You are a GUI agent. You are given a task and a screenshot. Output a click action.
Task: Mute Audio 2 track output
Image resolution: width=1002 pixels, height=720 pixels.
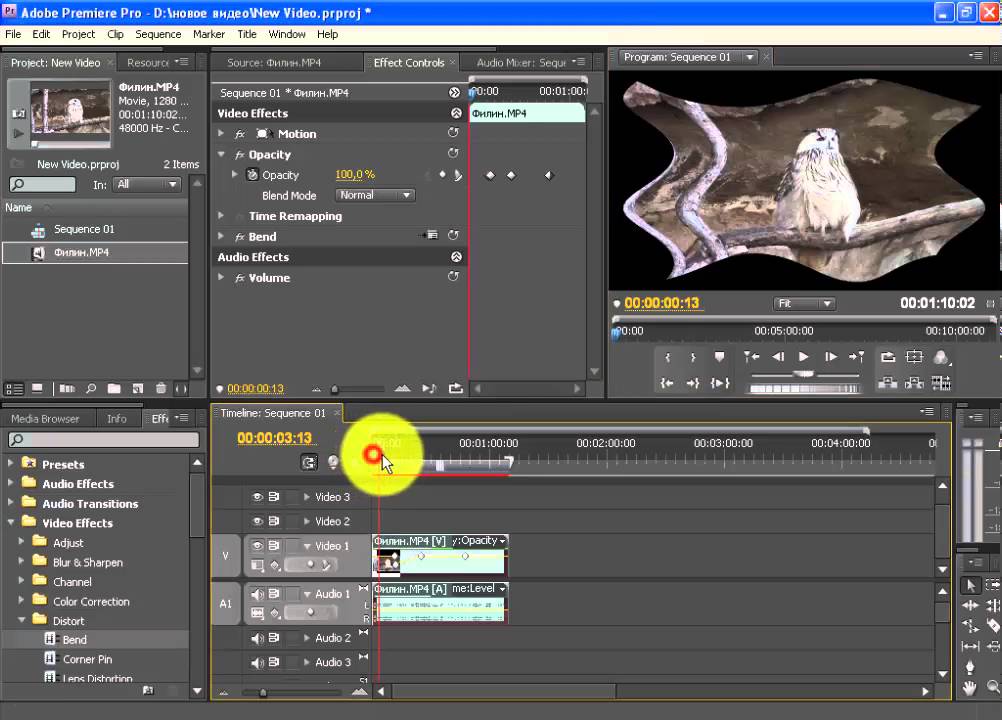pos(257,638)
